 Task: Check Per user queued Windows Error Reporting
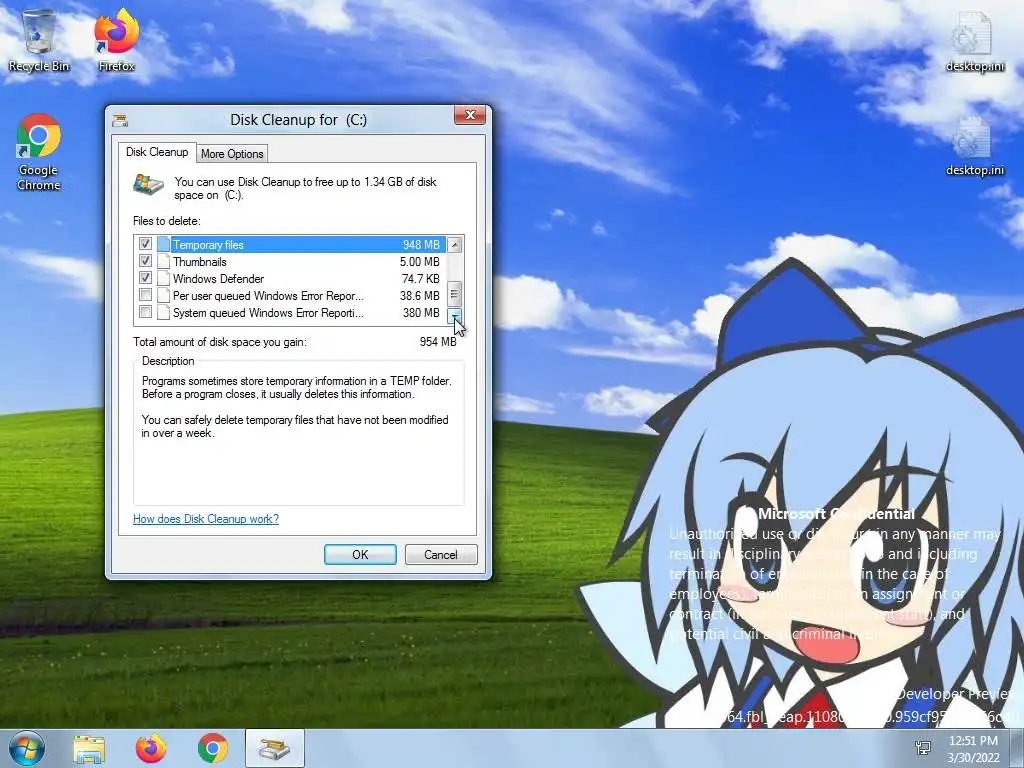[x=145, y=295]
